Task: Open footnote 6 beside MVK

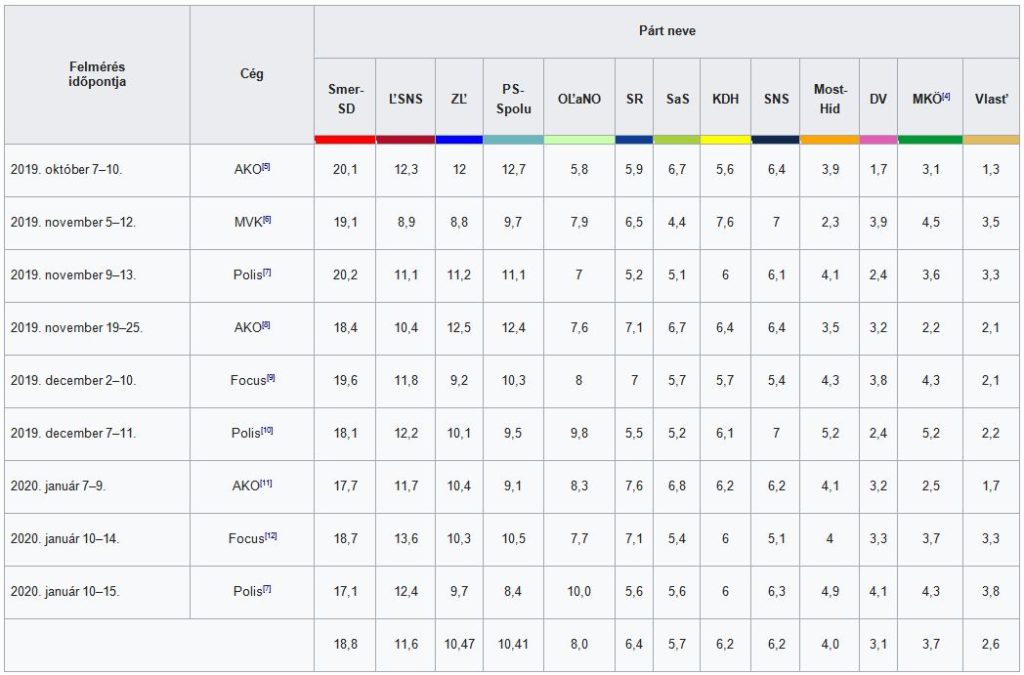Action: 267,220
